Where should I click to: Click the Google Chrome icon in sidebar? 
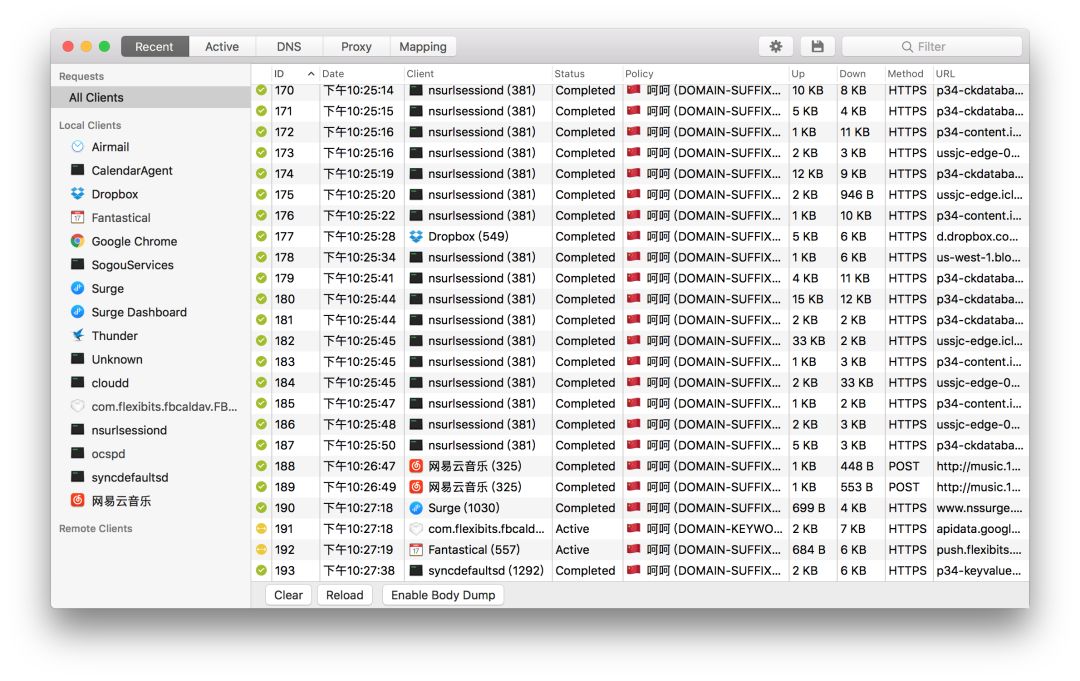click(x=78, y=241)
